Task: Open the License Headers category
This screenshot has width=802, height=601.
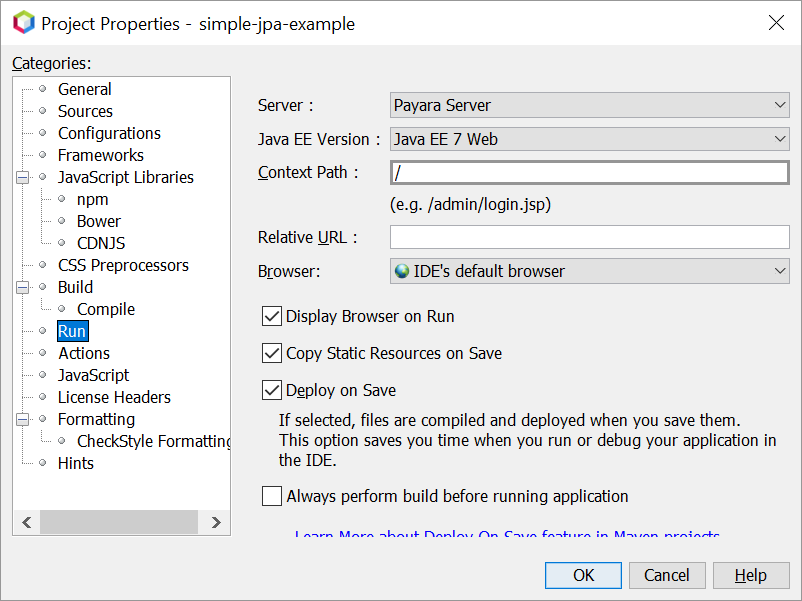Action: tap(114, 397)
